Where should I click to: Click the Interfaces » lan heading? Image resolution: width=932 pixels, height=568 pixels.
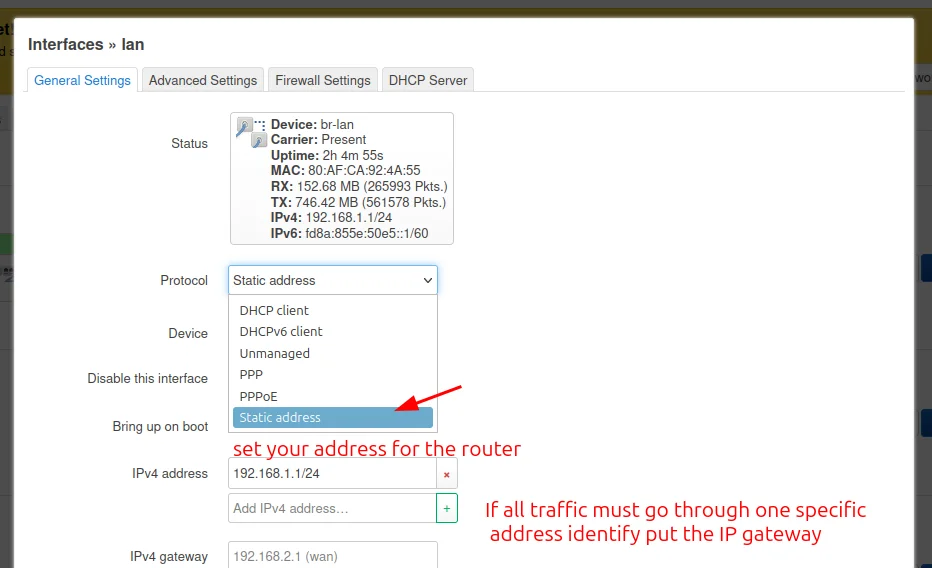(86, 45)
